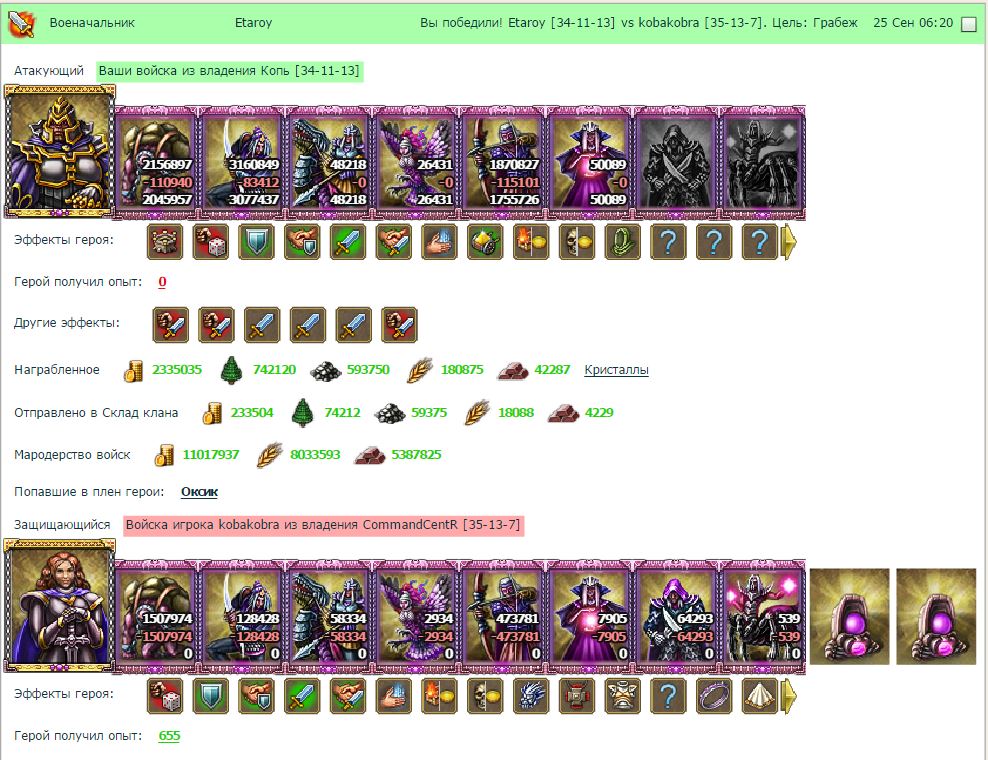Screen dimensions: 988x760
Task: Select the green sword effect icon in attacker effects
Action: tap(348, 241)
